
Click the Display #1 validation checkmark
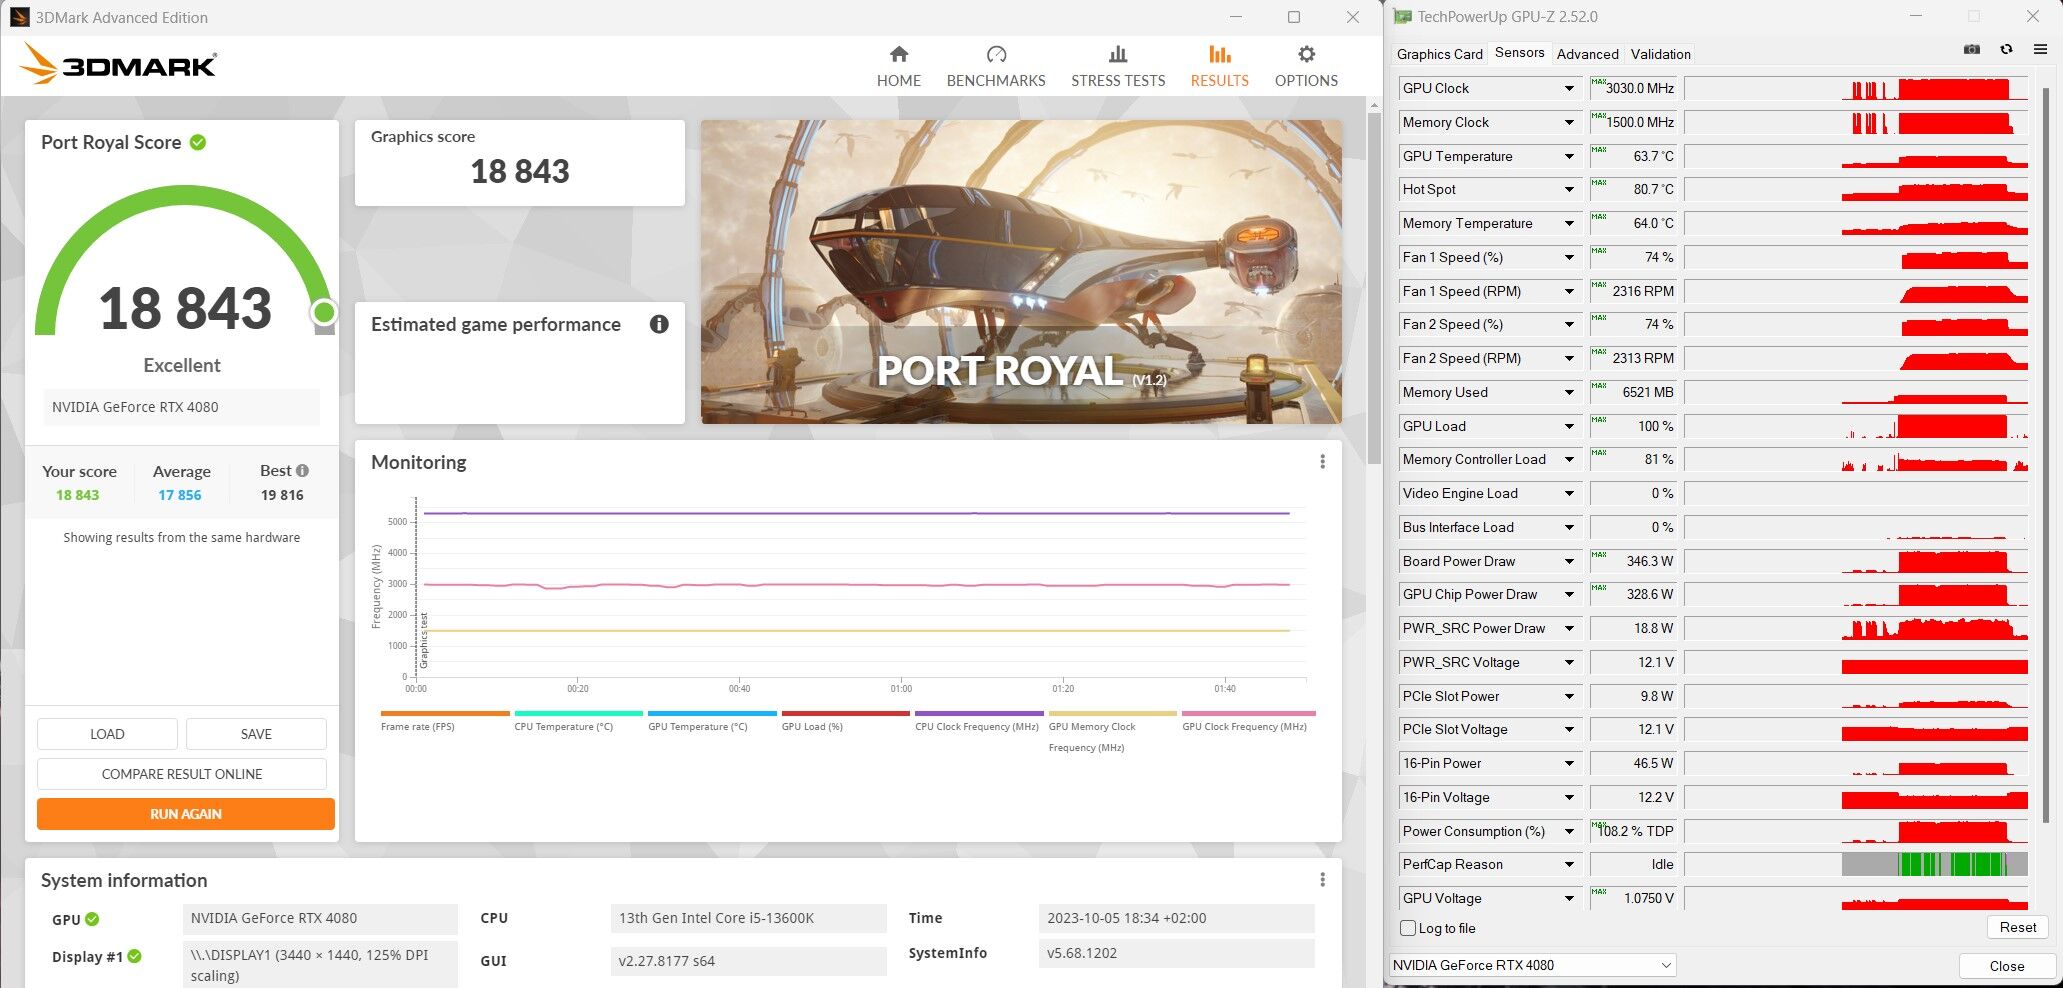(134, 956)
